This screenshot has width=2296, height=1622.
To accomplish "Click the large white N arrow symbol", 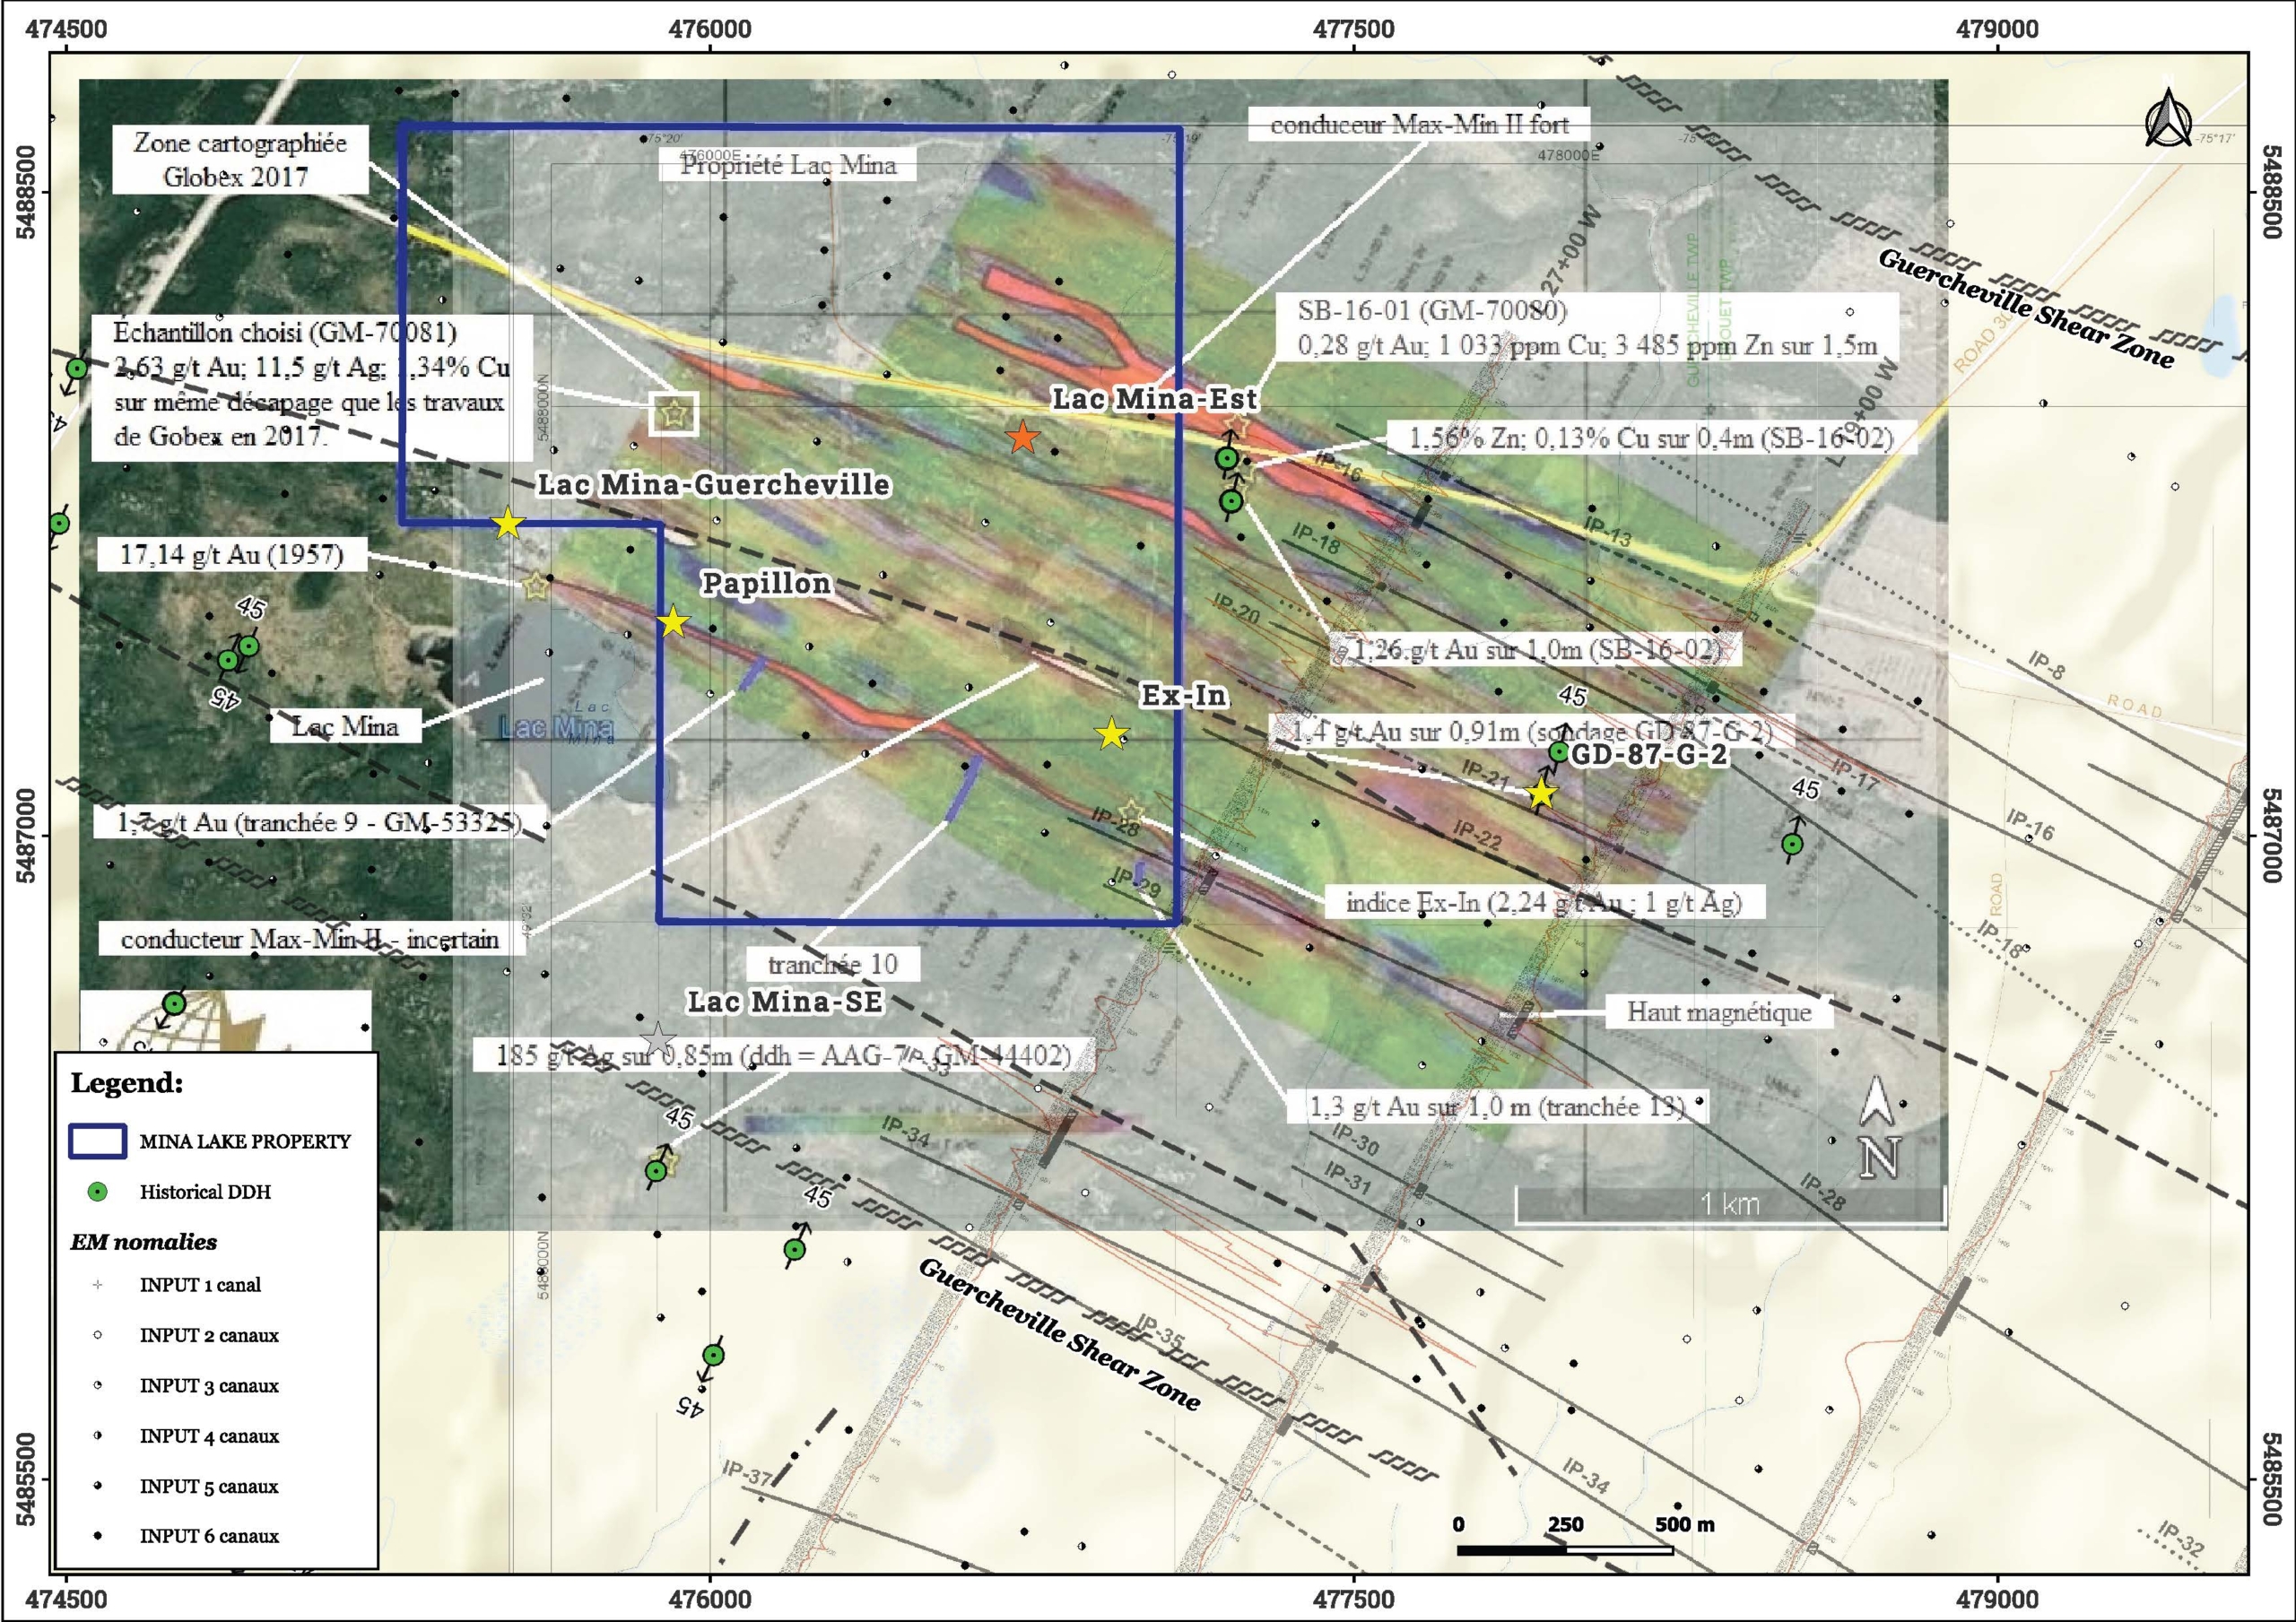I will click(1878, 1128).
